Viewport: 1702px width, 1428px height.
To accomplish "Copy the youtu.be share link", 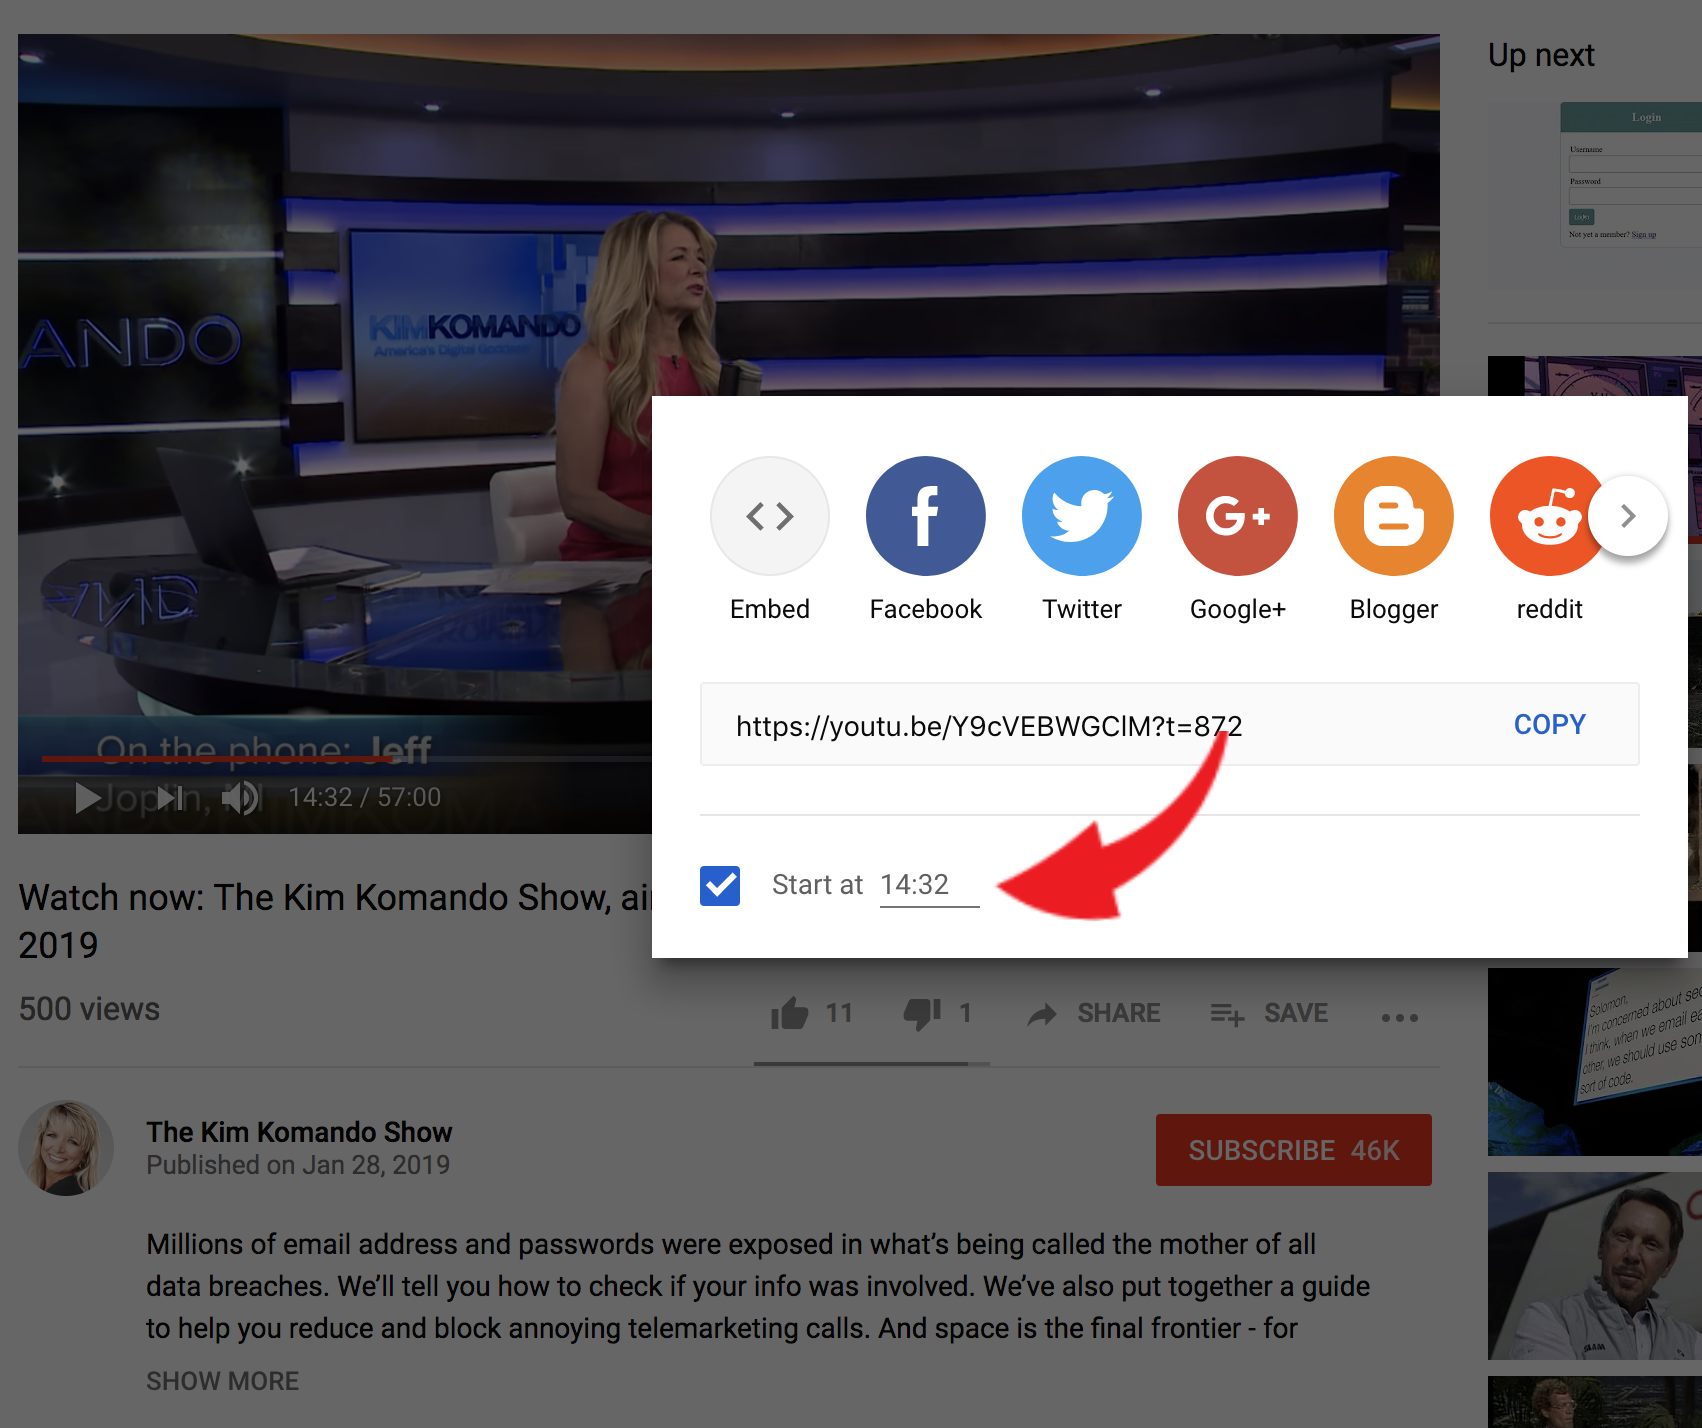I will (1549, 724).
